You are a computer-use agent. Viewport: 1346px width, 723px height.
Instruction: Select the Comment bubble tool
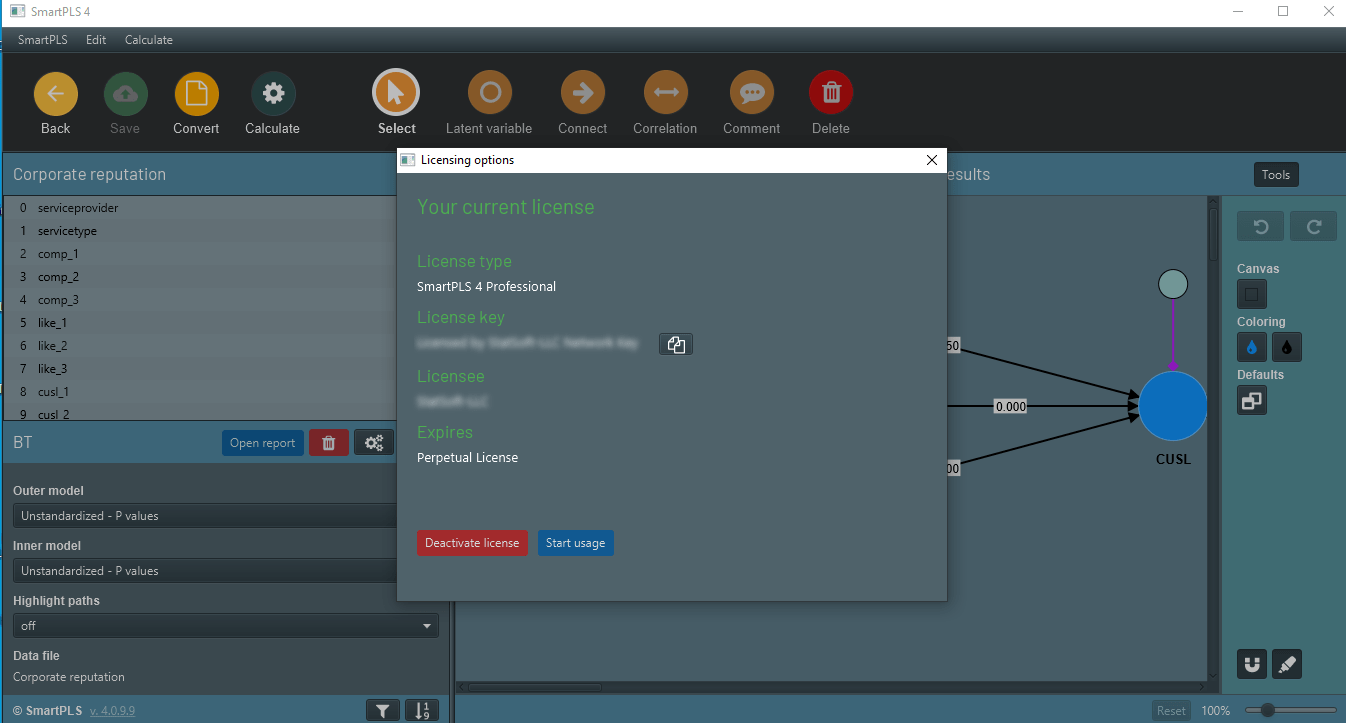(x=751, y=93)
